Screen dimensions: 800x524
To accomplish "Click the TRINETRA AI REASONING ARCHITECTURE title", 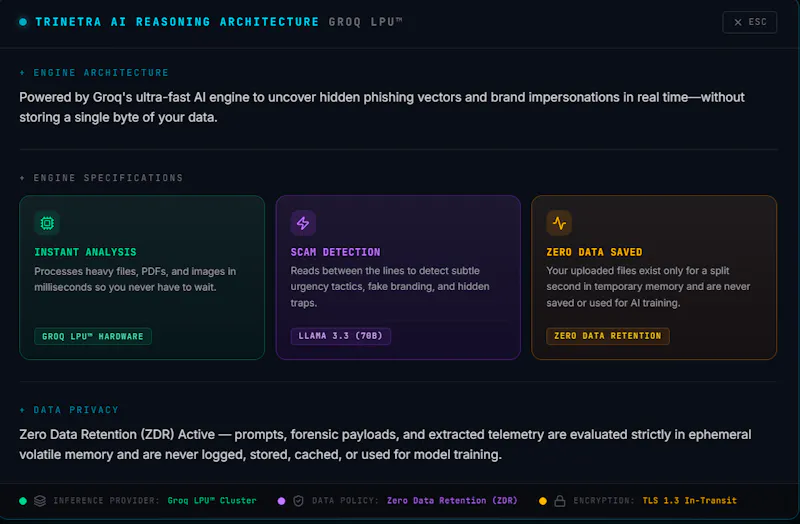I will [177, 22].
